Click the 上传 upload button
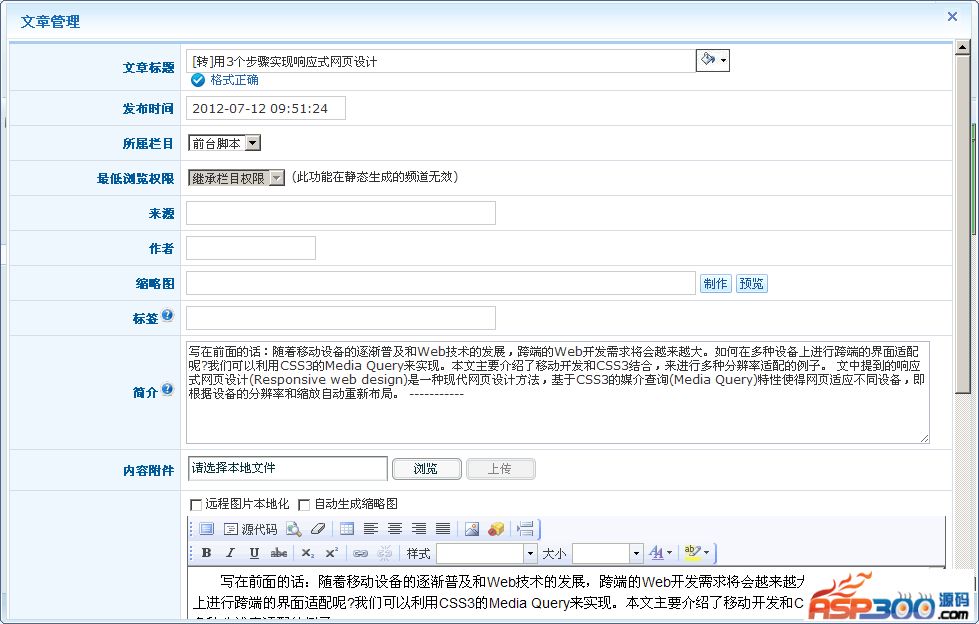 (x=500, y=468)
